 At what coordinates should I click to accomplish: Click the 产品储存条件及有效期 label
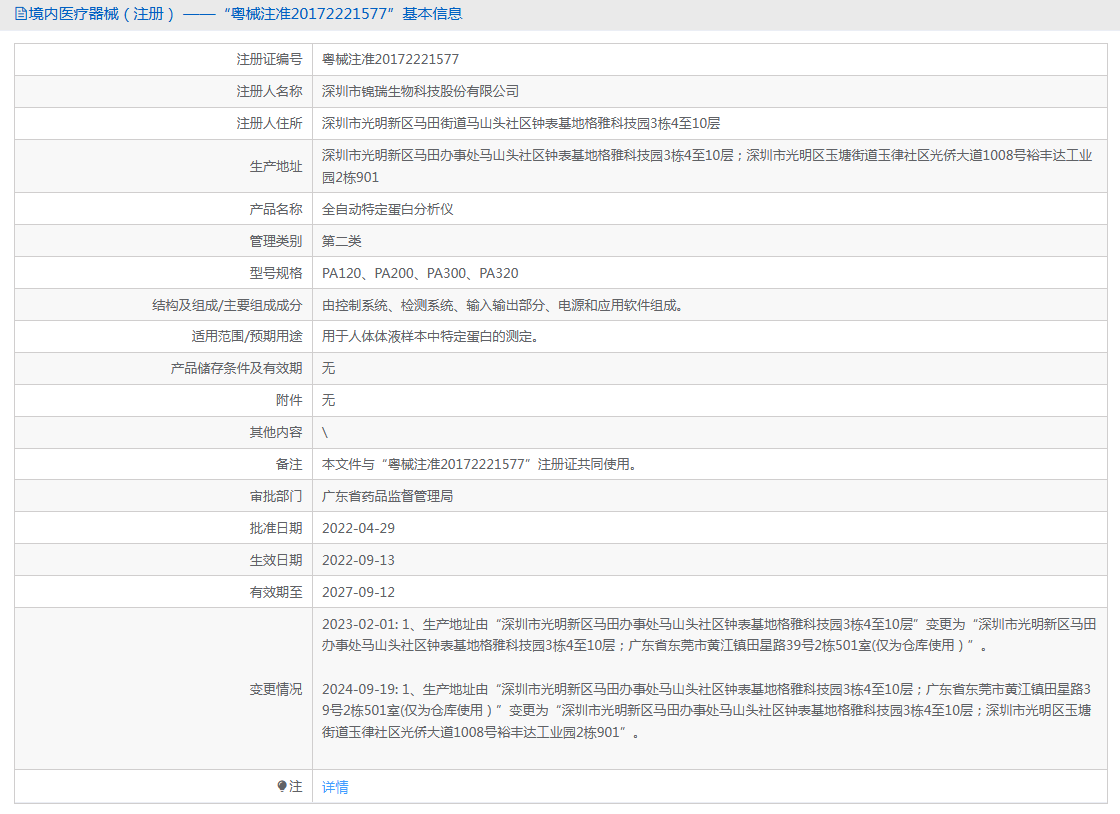tap(236, 368)
